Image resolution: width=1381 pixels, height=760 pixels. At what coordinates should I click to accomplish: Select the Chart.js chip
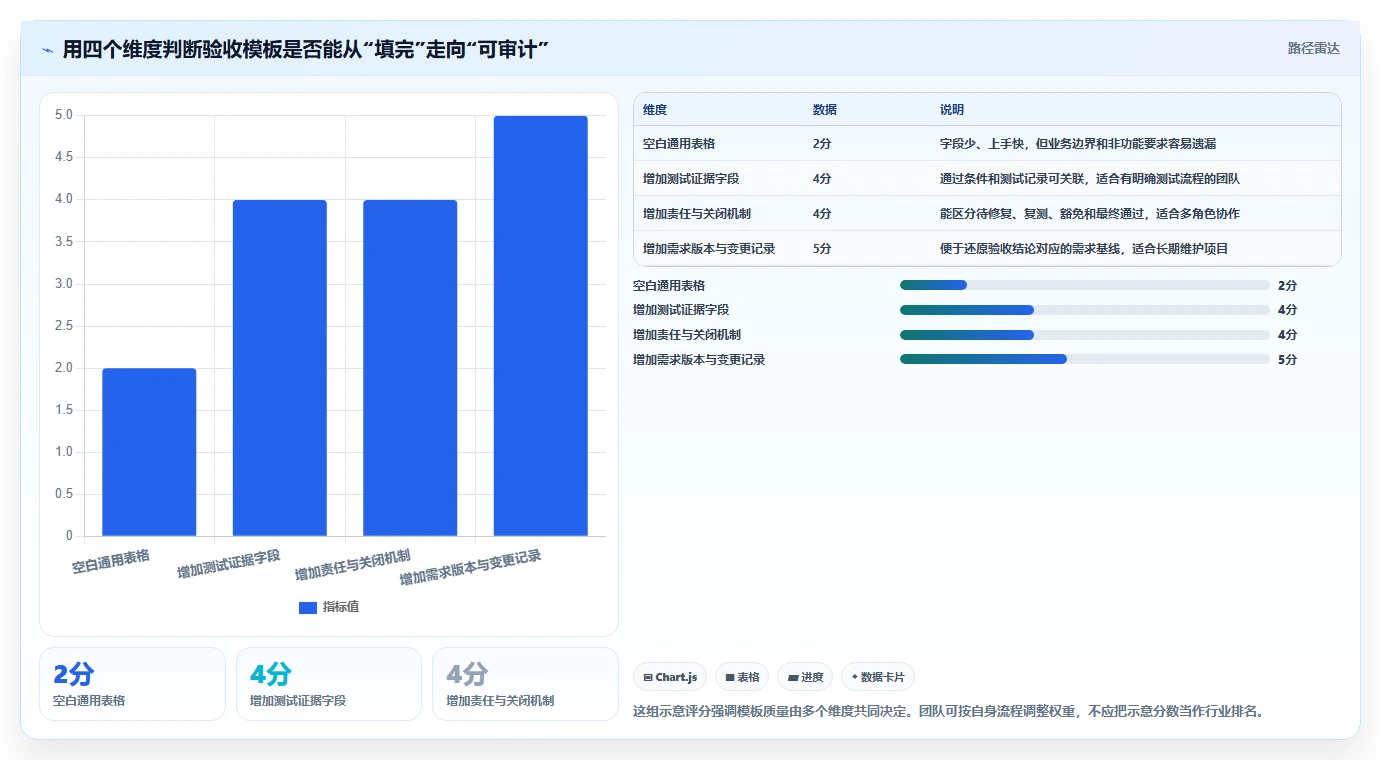coord(670,677)
